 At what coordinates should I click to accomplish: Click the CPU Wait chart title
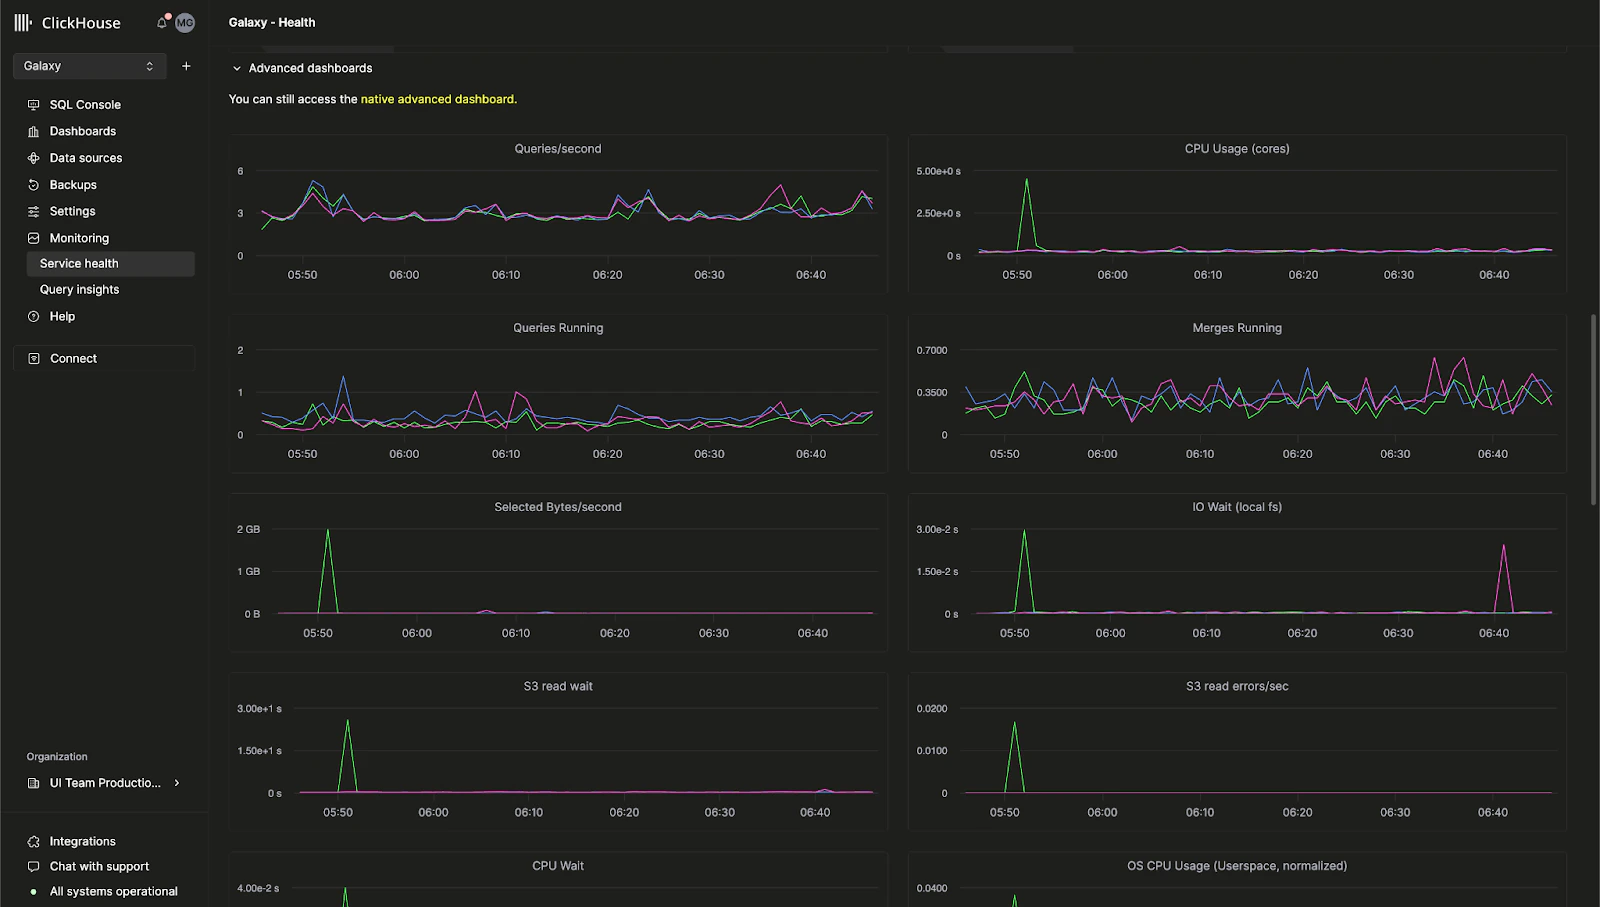point(558,866)
